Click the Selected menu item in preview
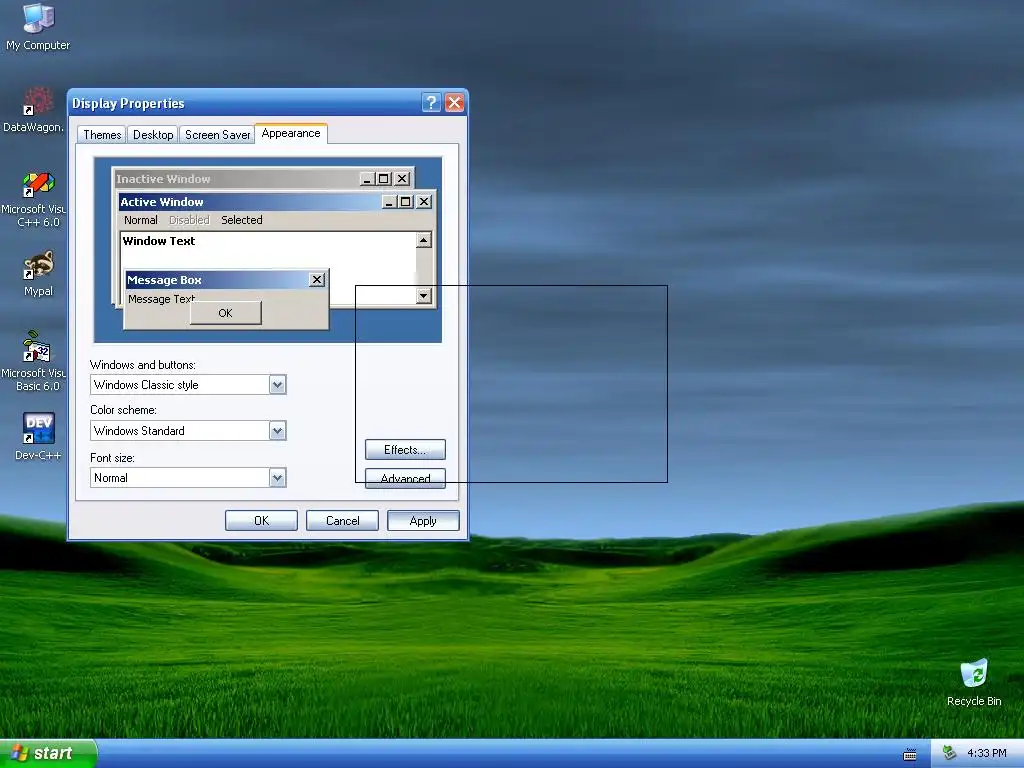Viewport: 1024px width, 768px height. click(x=242, y=220)
